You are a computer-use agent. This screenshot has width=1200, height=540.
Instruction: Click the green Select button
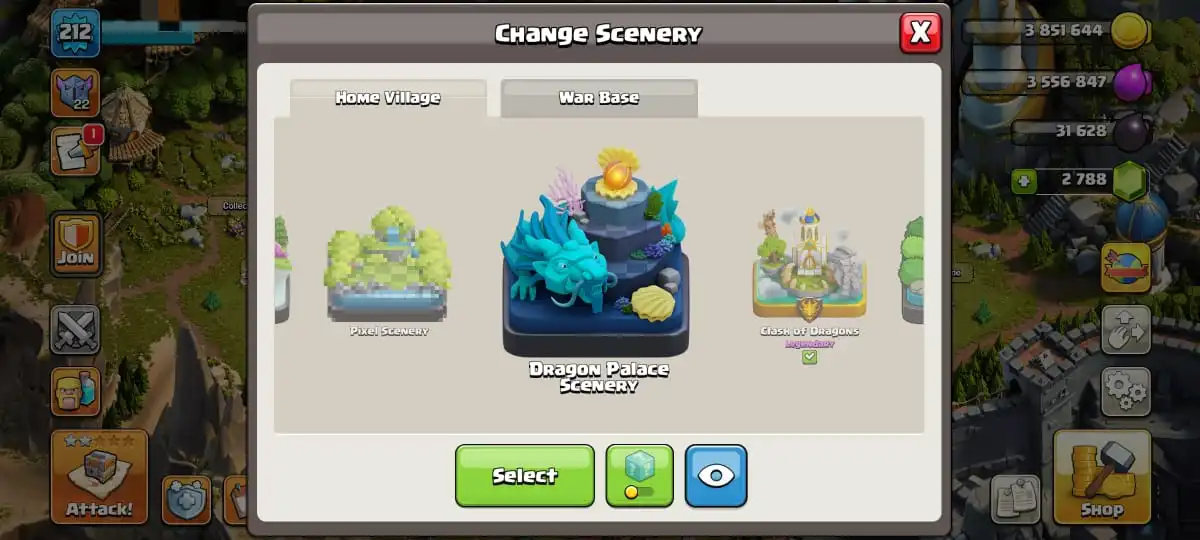[525, 476]
